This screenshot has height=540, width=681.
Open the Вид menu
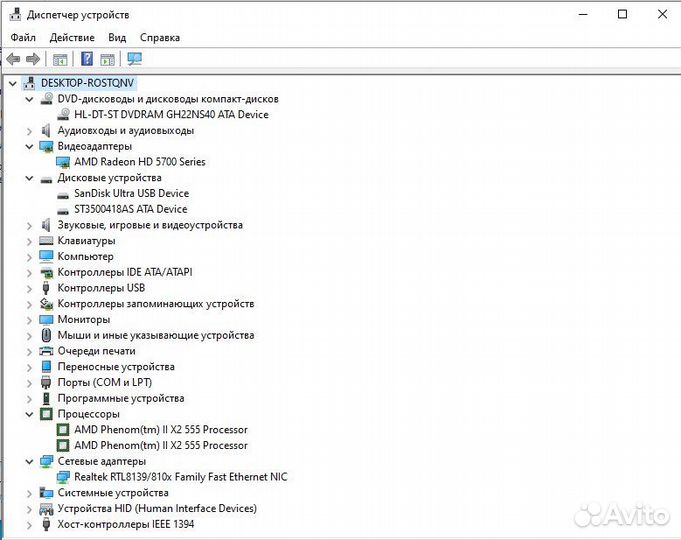coord(117,37)
